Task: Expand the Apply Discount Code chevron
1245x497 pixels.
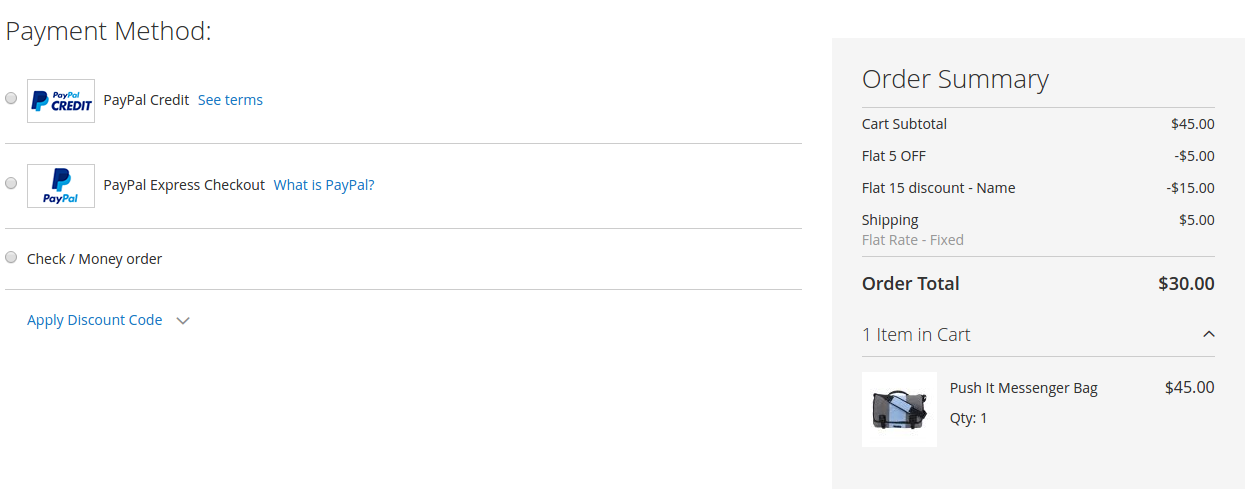Action: (x=182, y=321)
